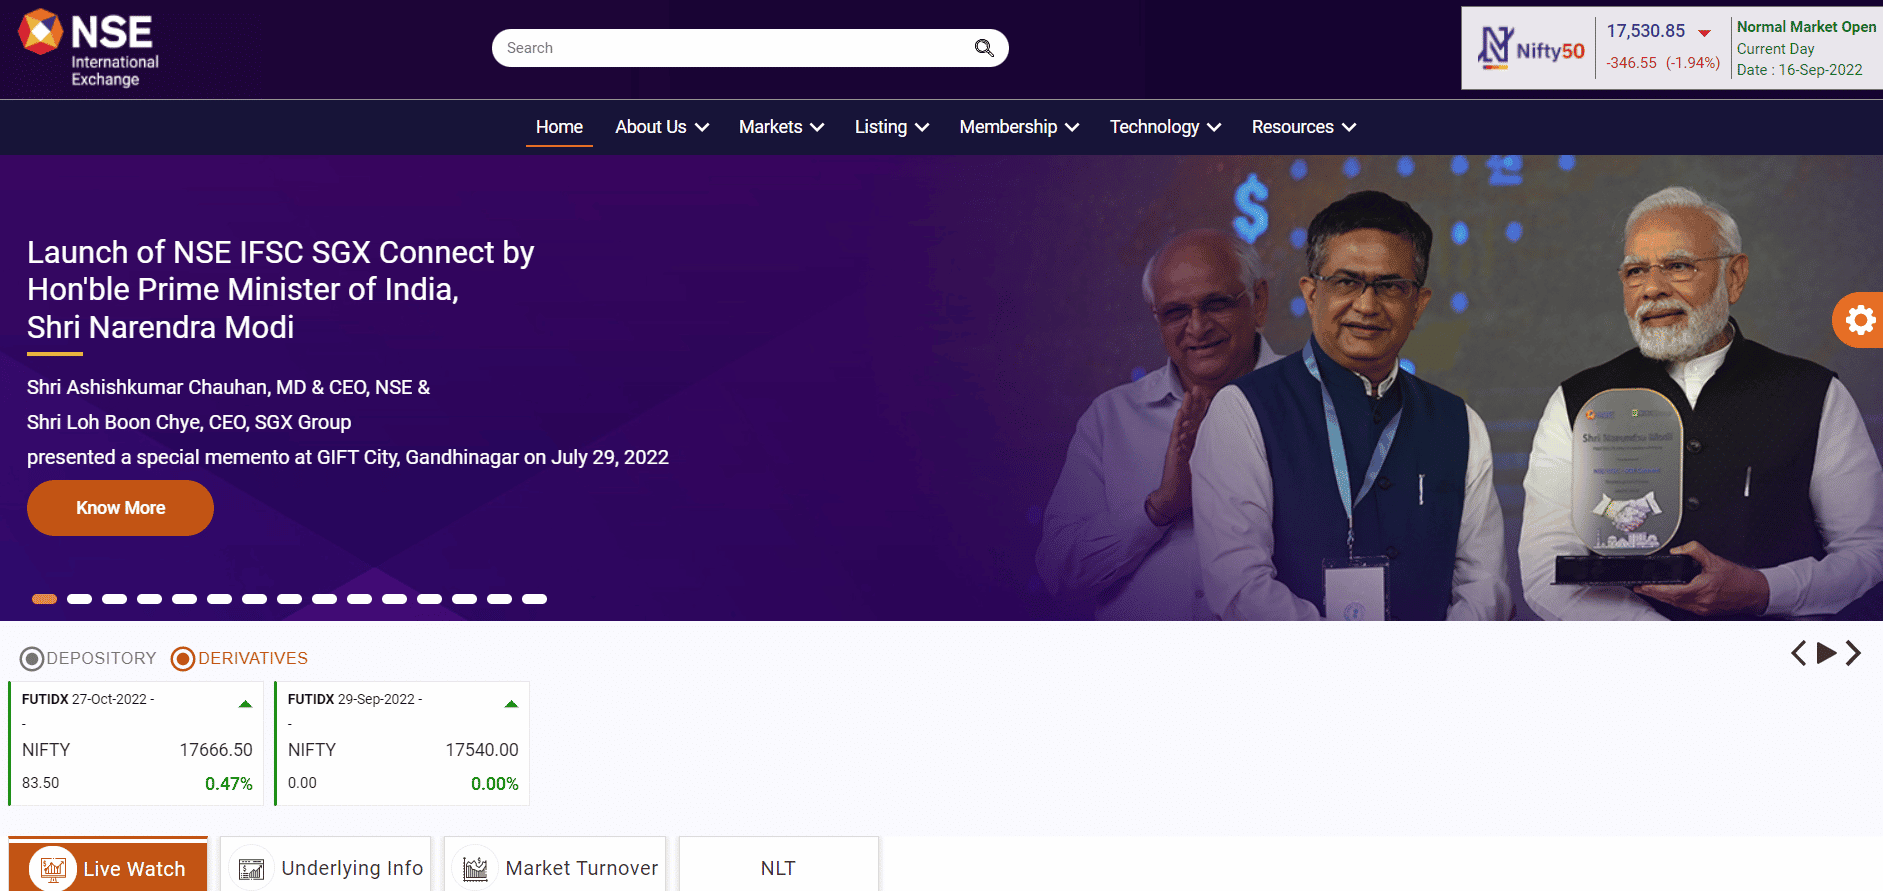Expand the Markets menu dropdown

[781, 127]
